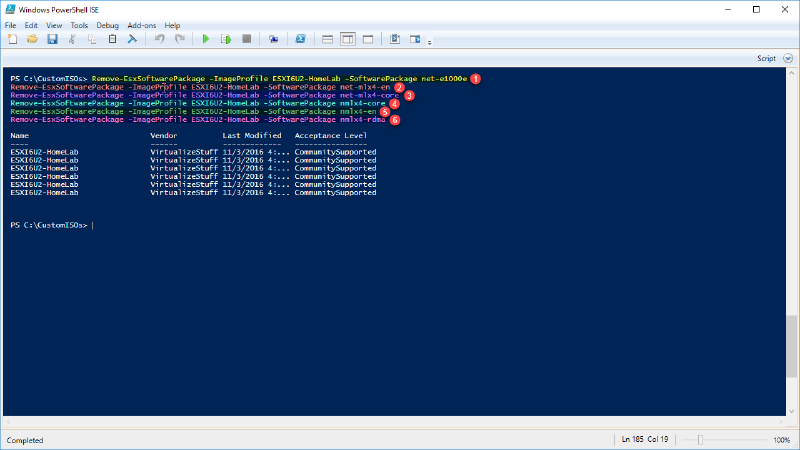Save the script with the floppy disk icon
Viewport: 800px width, 450px height.
(x=52, y=39)
